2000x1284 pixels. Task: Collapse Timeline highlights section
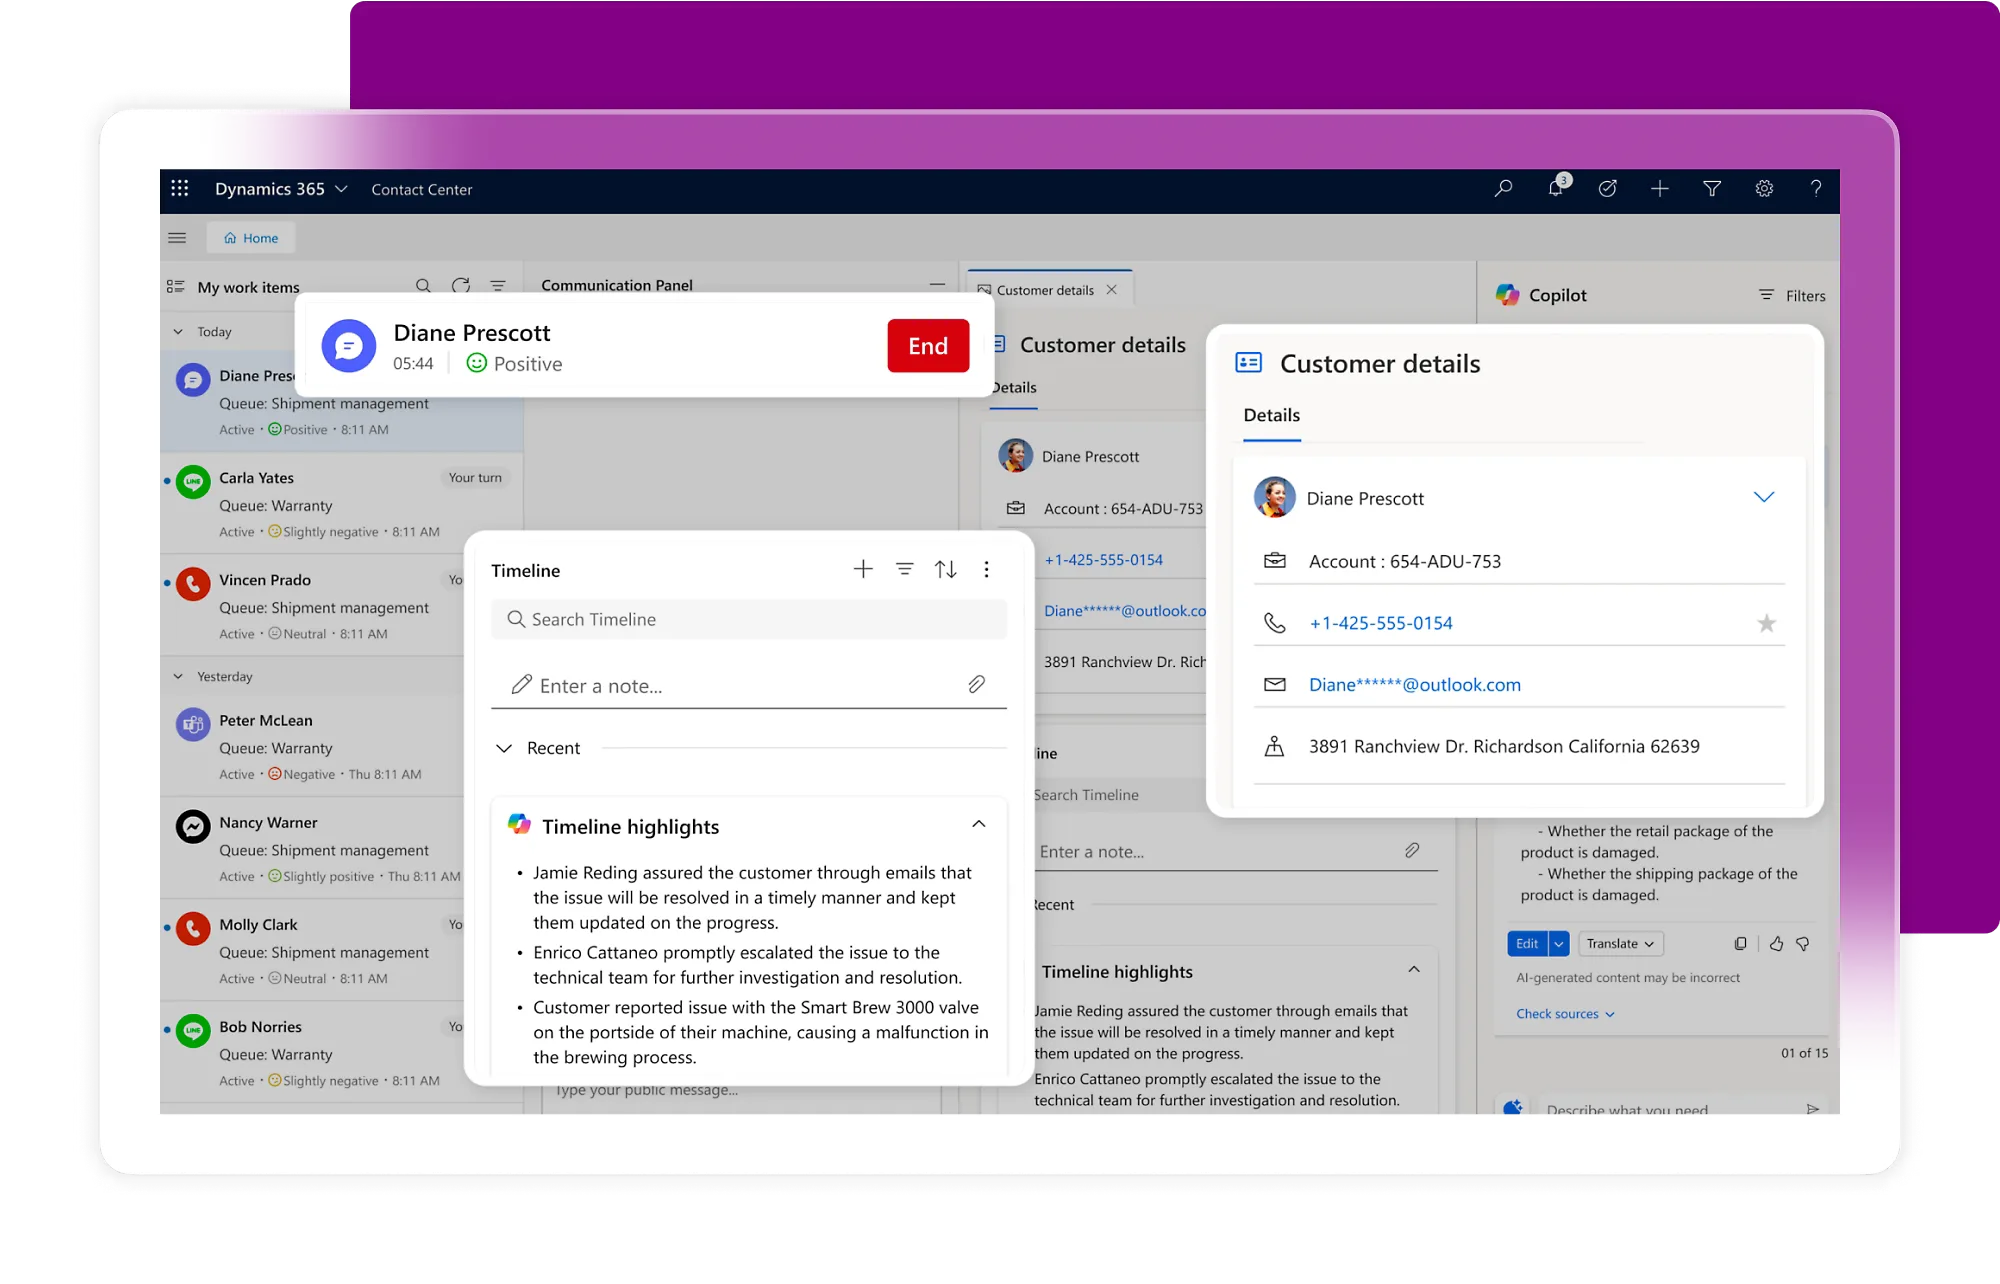[x=979, y=824]
